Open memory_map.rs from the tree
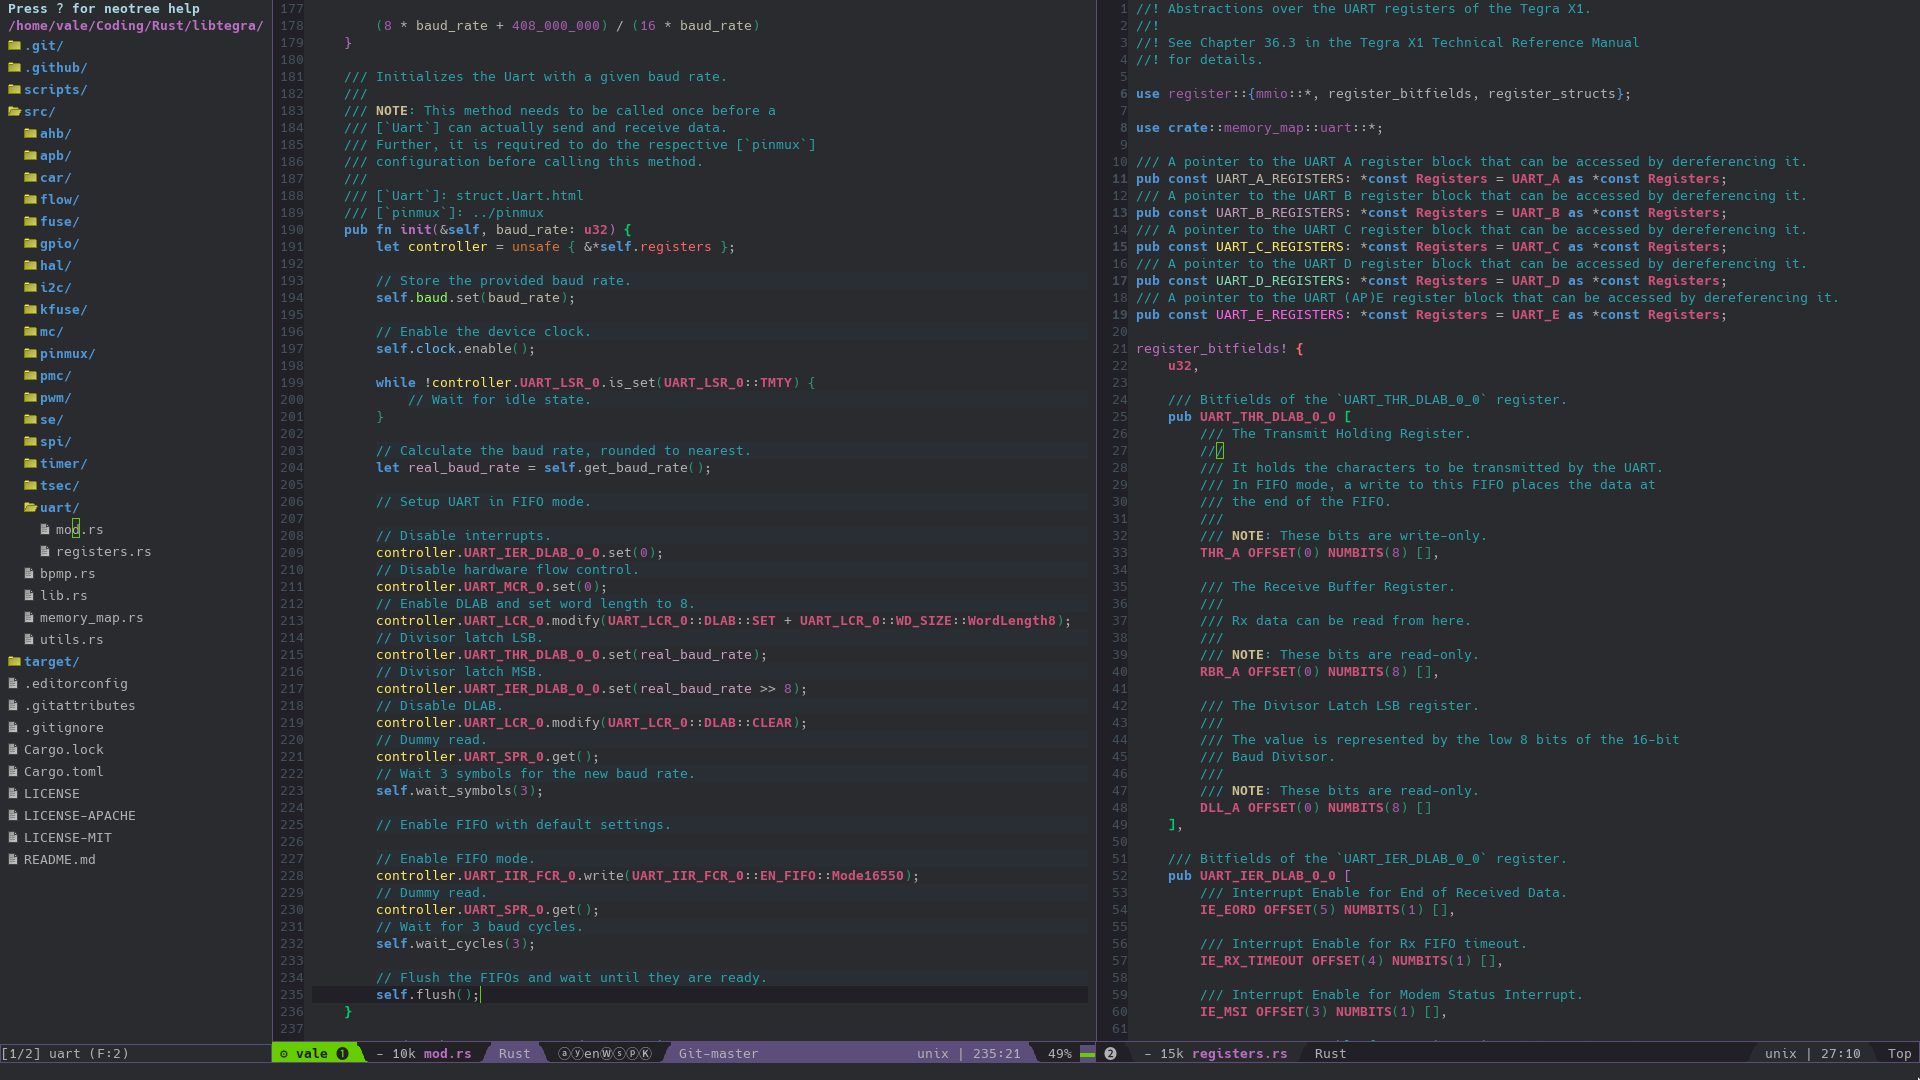This screenshot has height=1080, width=1920. [91, 618]
